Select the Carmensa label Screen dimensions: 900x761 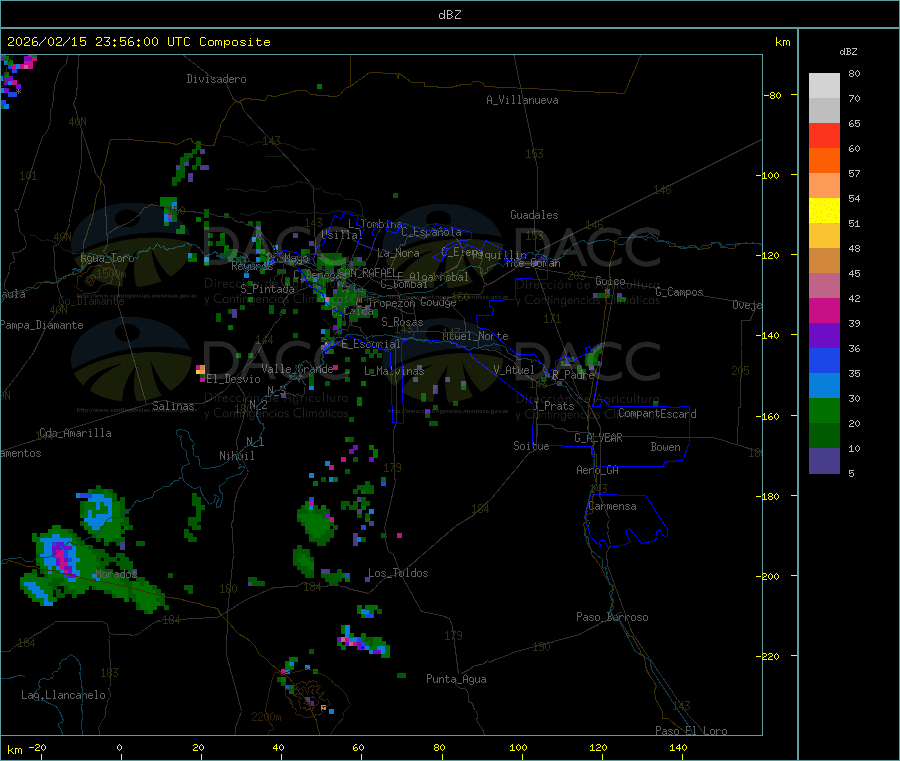pos(612,506)
